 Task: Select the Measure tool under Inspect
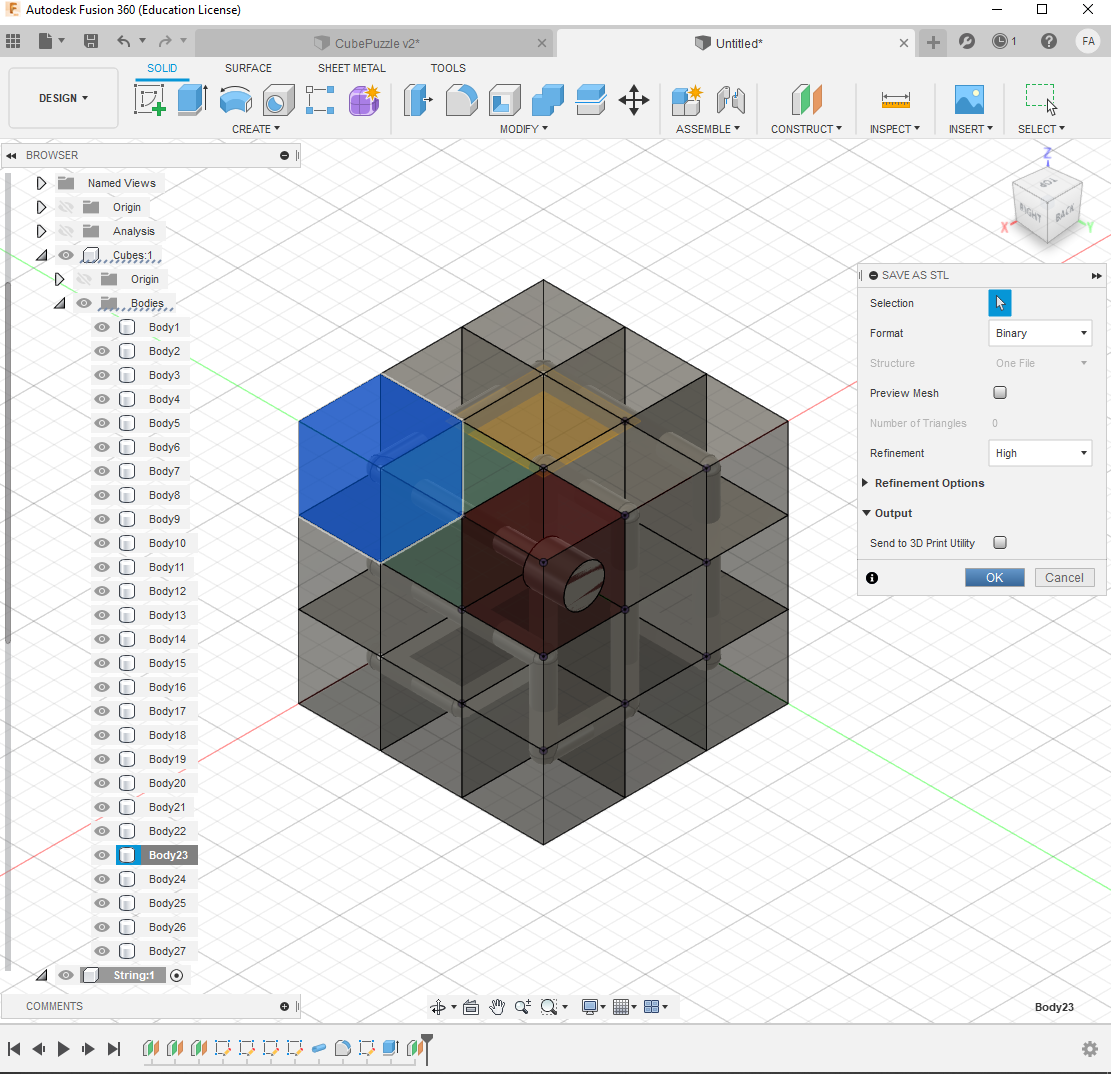click(895, 101)
